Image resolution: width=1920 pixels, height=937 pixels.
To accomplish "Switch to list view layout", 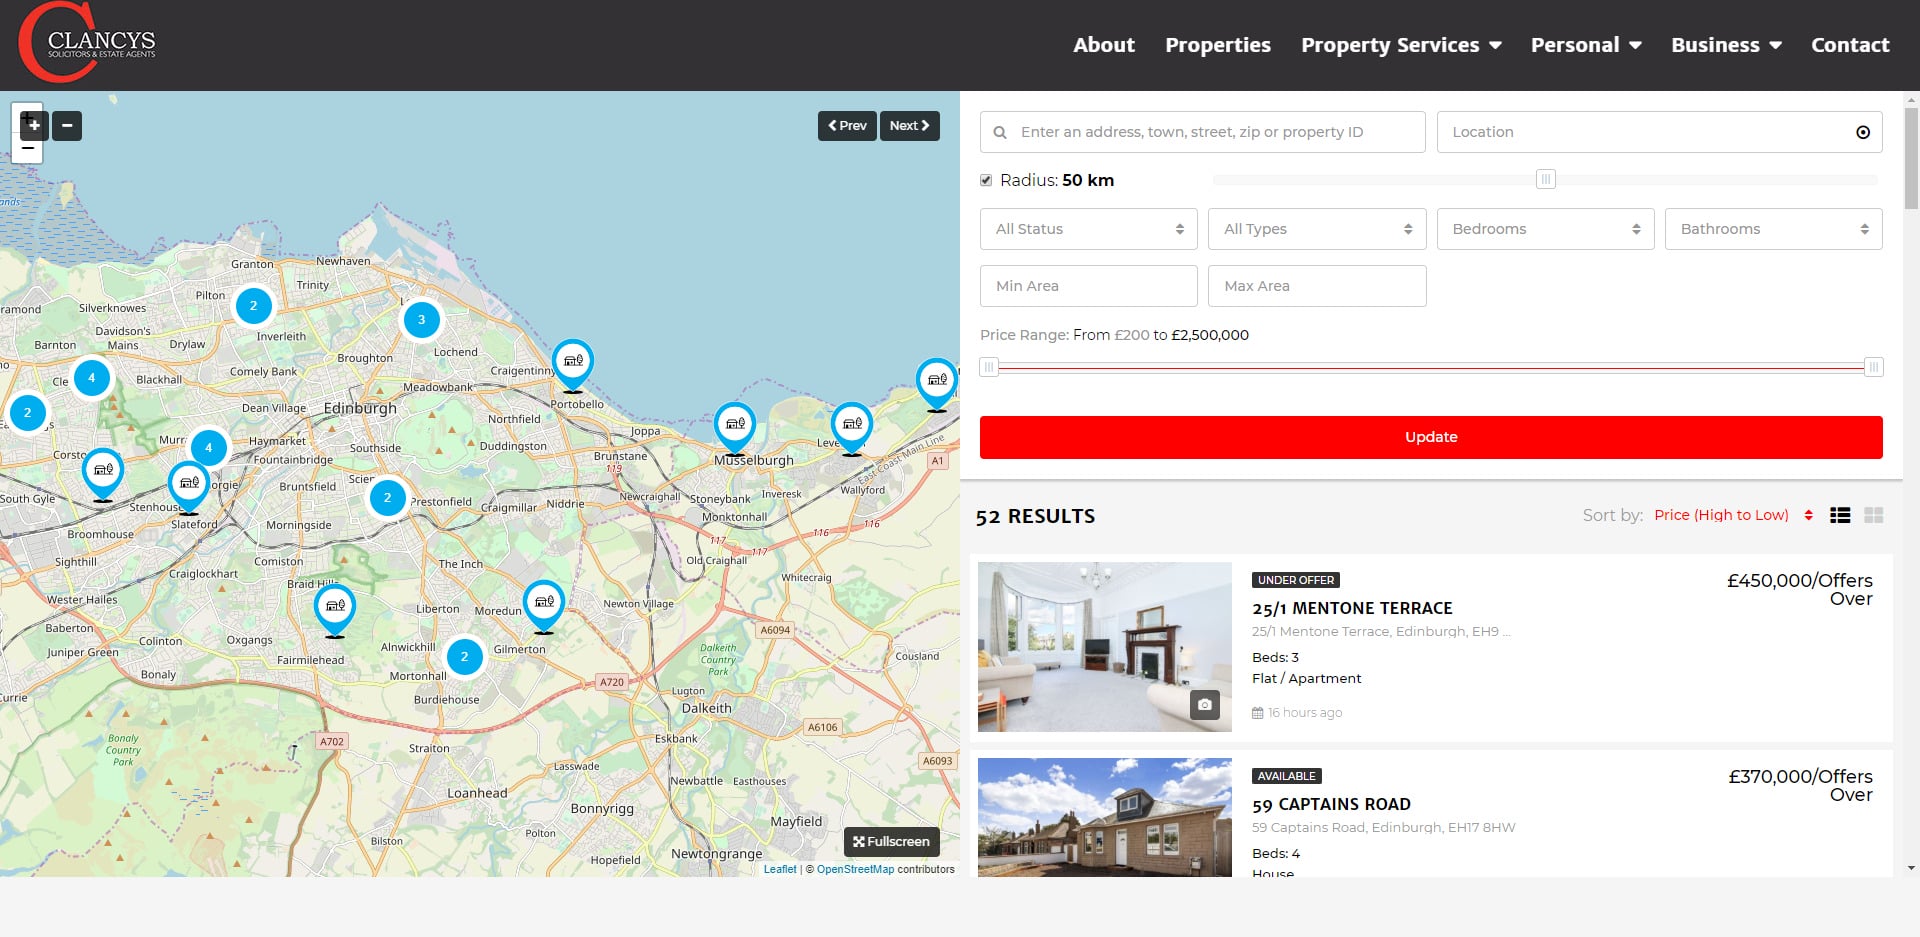I will 1840,515.
